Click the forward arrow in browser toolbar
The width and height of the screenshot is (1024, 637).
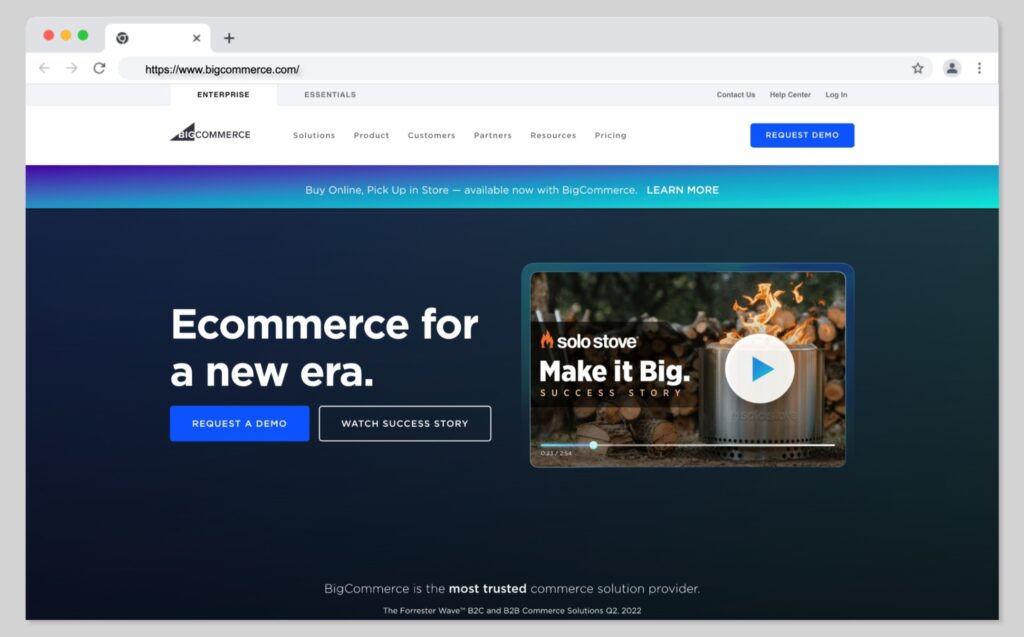pyautogui.click(x=72, y=68)
